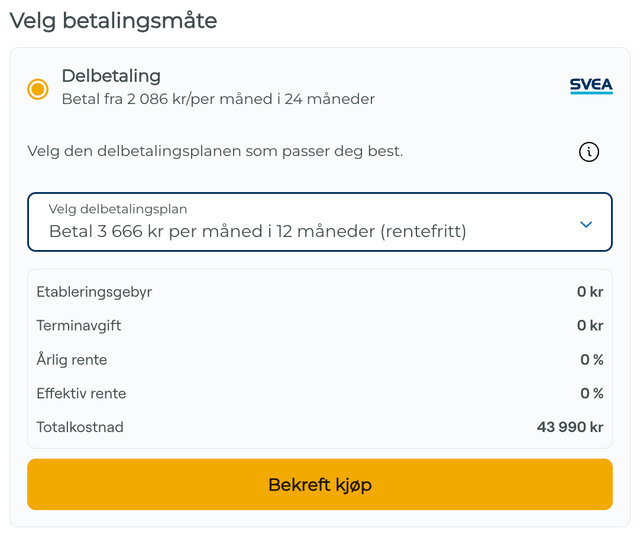The image size is (640, 542).
Task: Click the Årlig rente 0 % value
Action: (x=592, y=360)
